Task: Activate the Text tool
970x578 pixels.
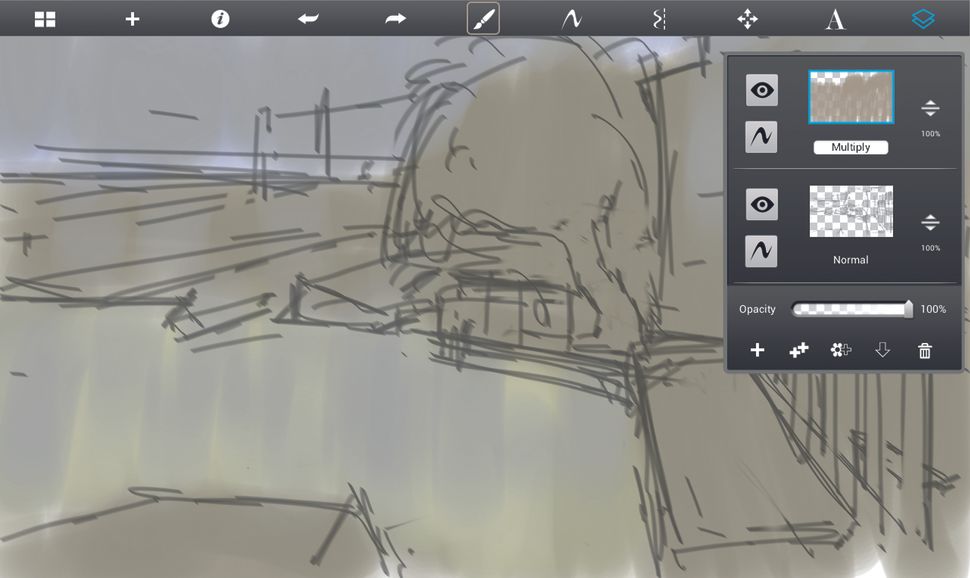Action: point(835,18)
